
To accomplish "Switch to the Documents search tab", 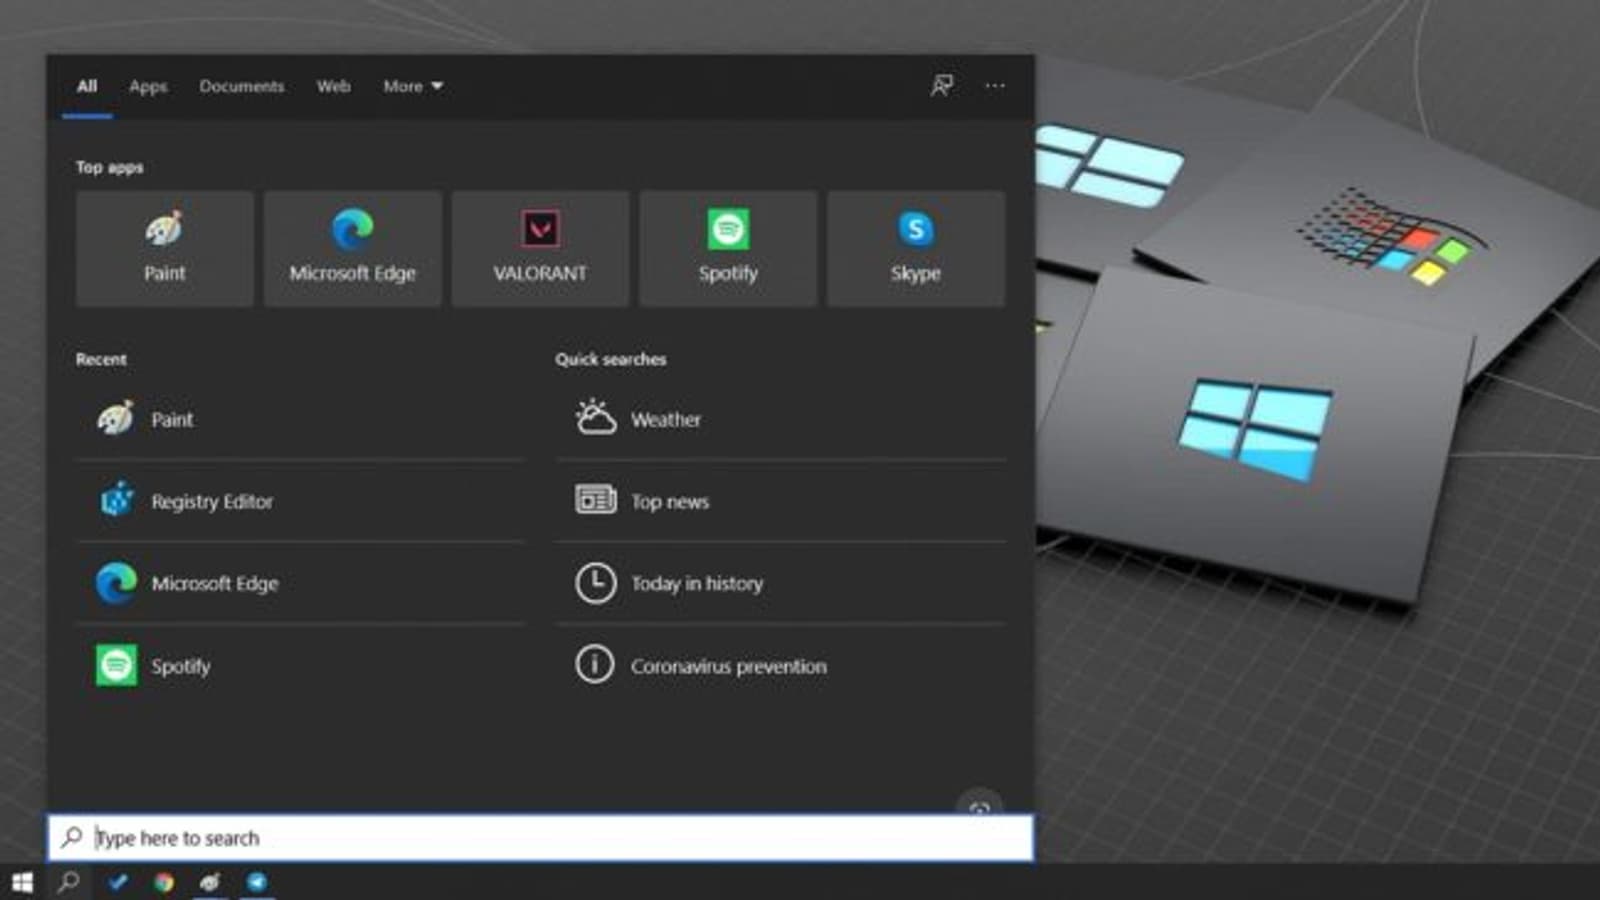I will point(242,87).
